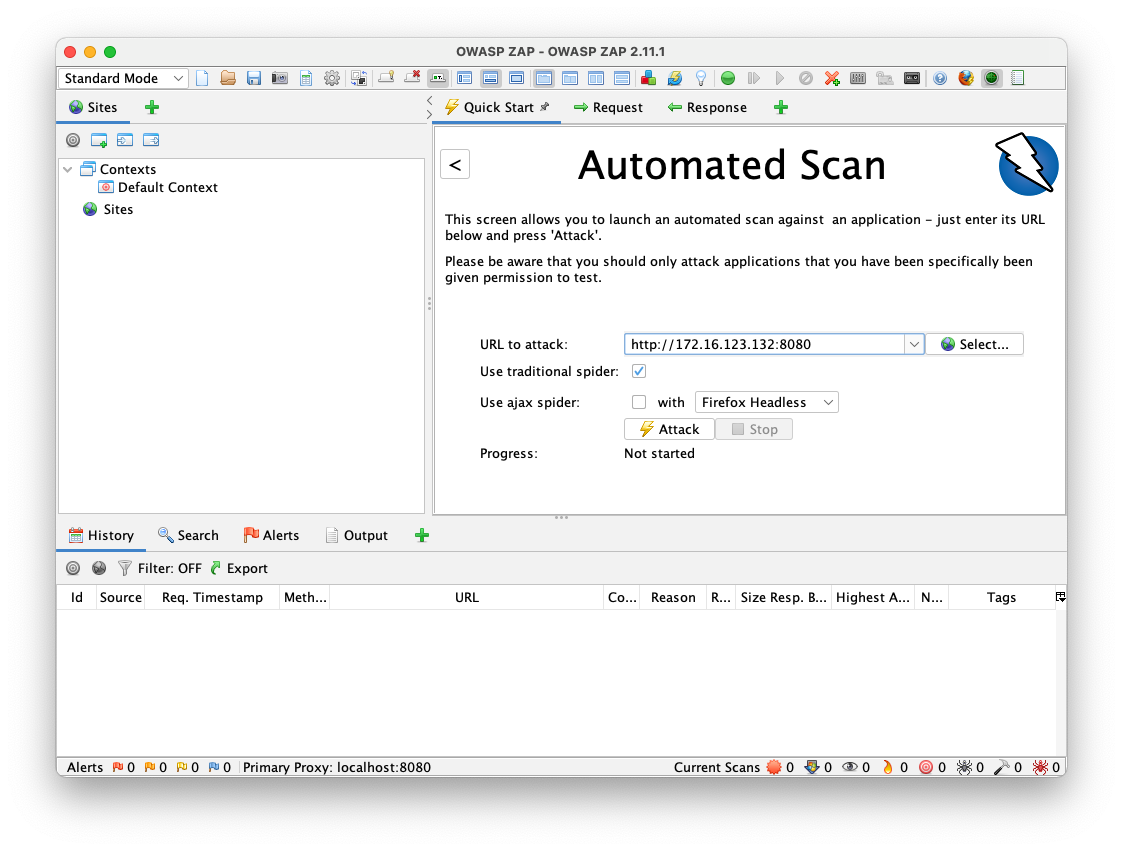
Task: Uncheck the Use traditional spider checkbox
Action: [x=639, y=371]
